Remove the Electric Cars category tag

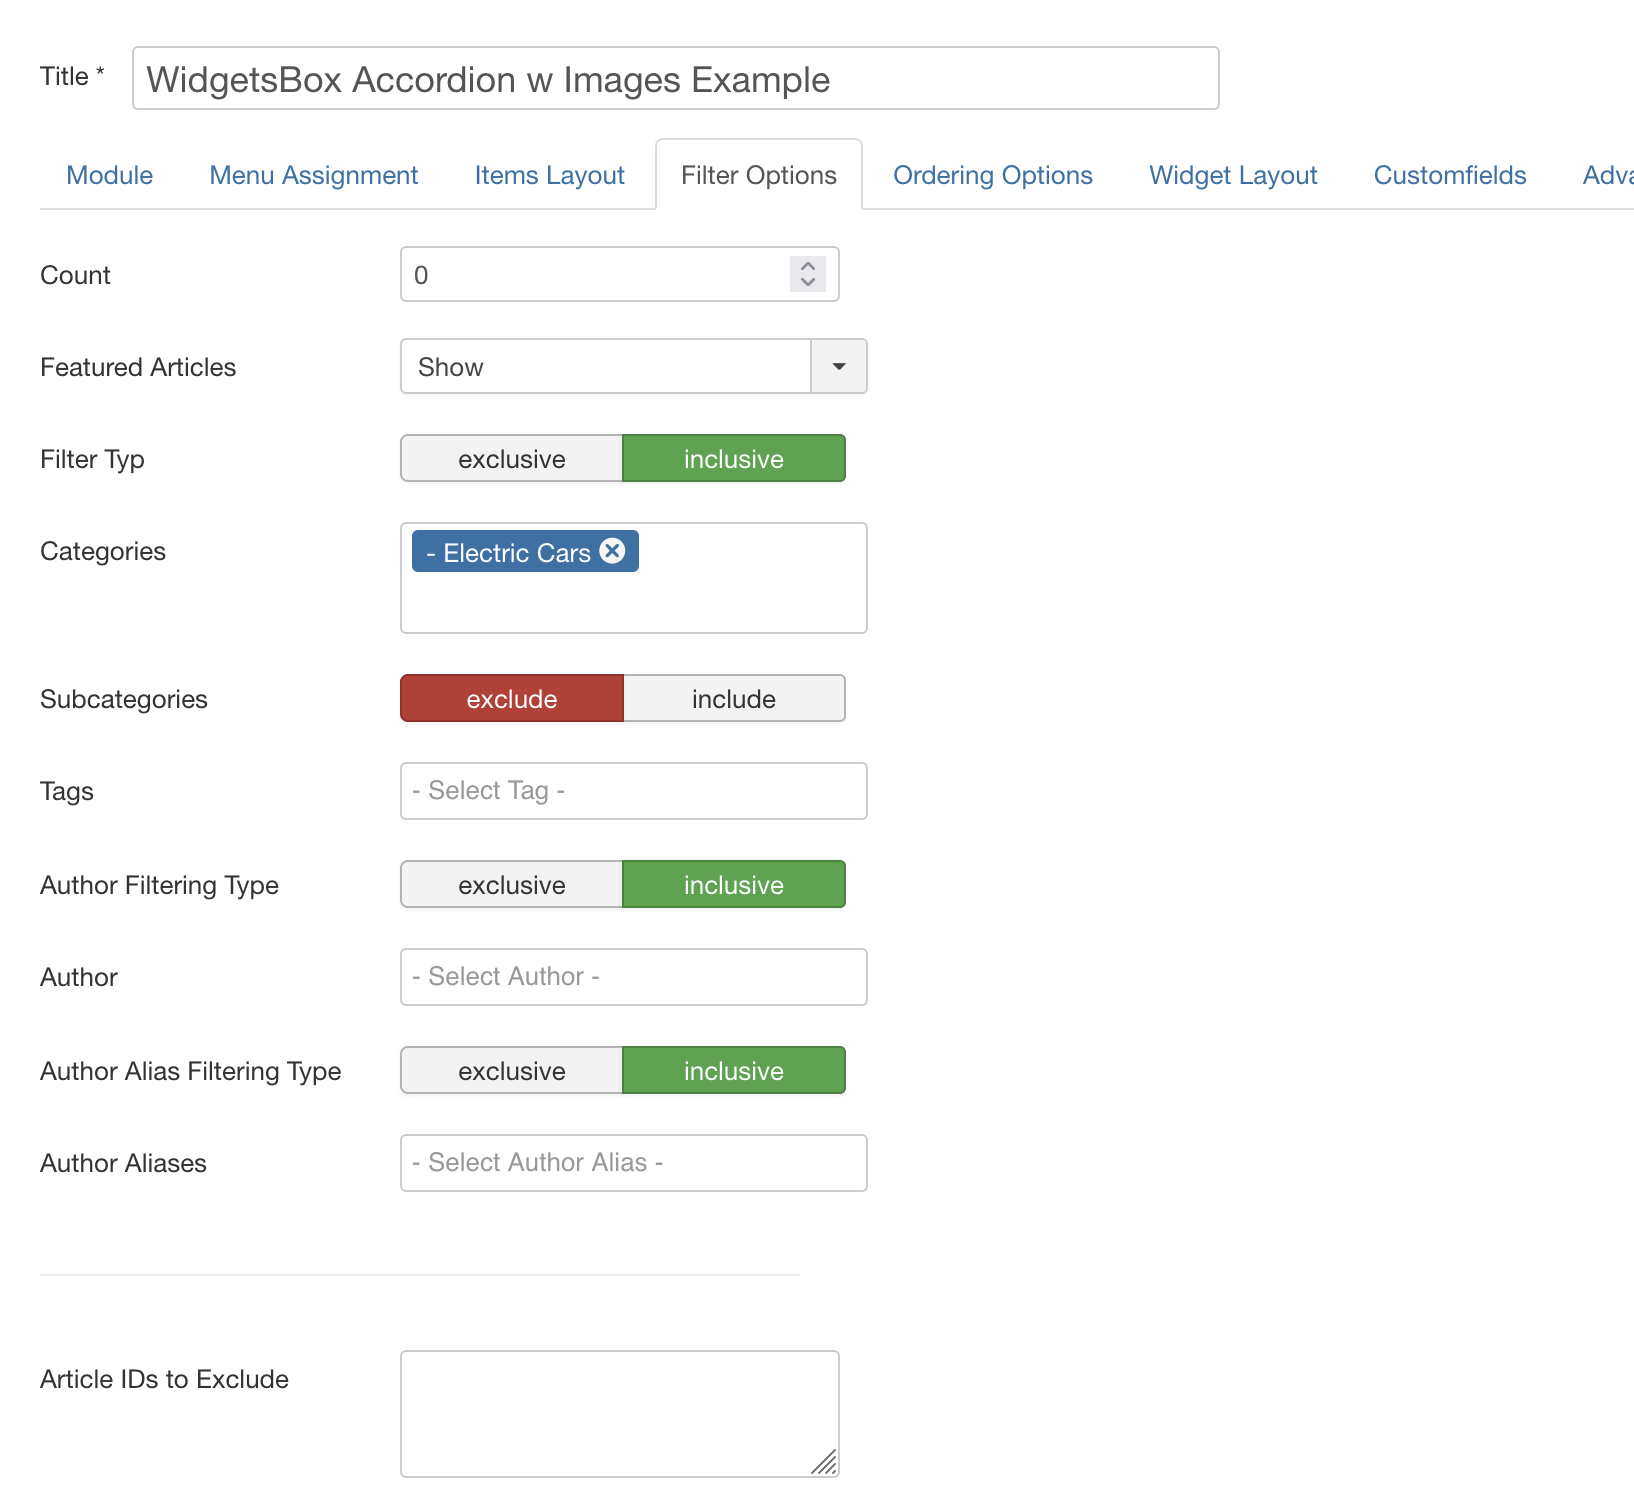pos(612,551)
